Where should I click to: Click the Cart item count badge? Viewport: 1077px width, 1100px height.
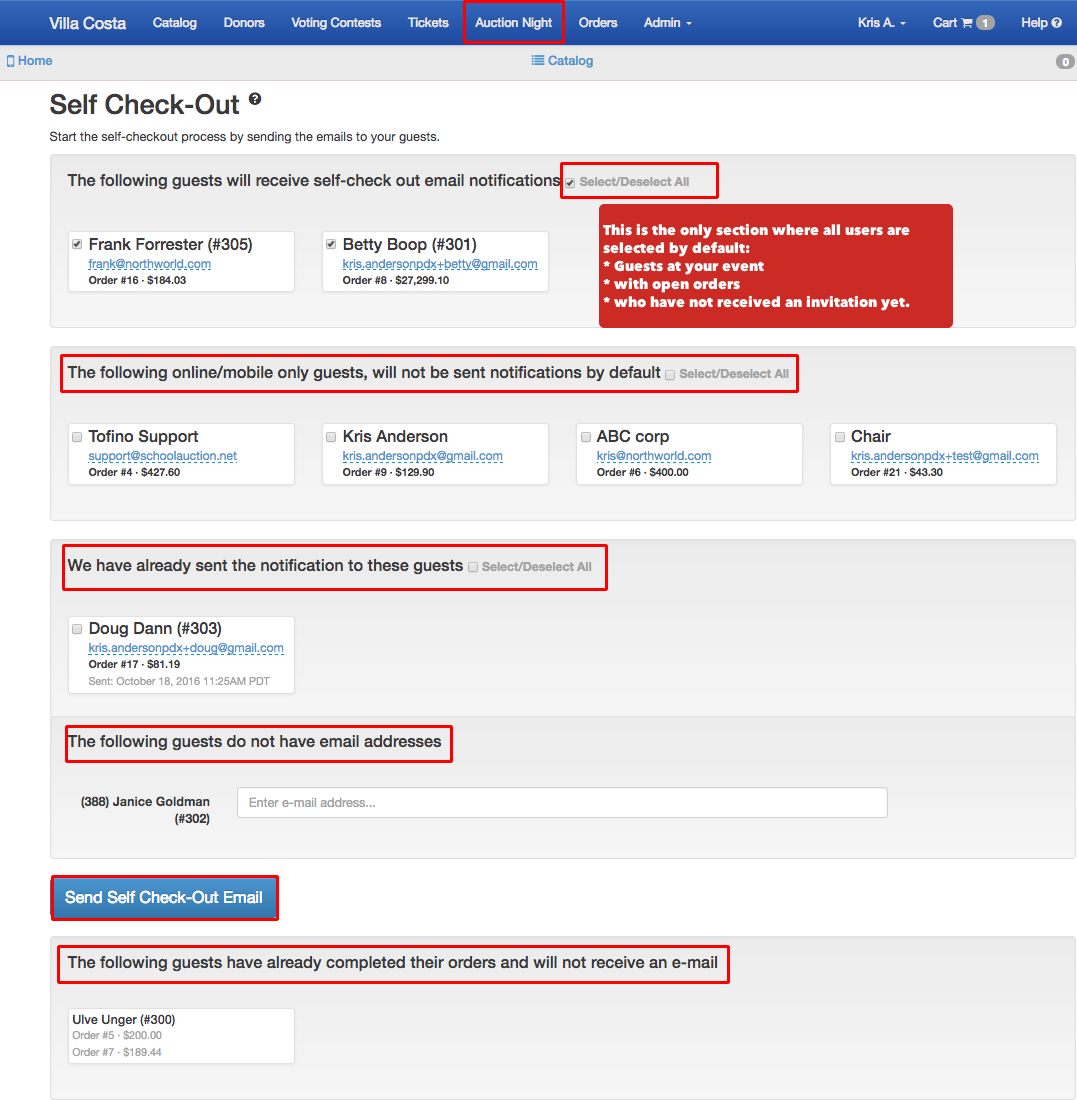[x=985, y=23]
